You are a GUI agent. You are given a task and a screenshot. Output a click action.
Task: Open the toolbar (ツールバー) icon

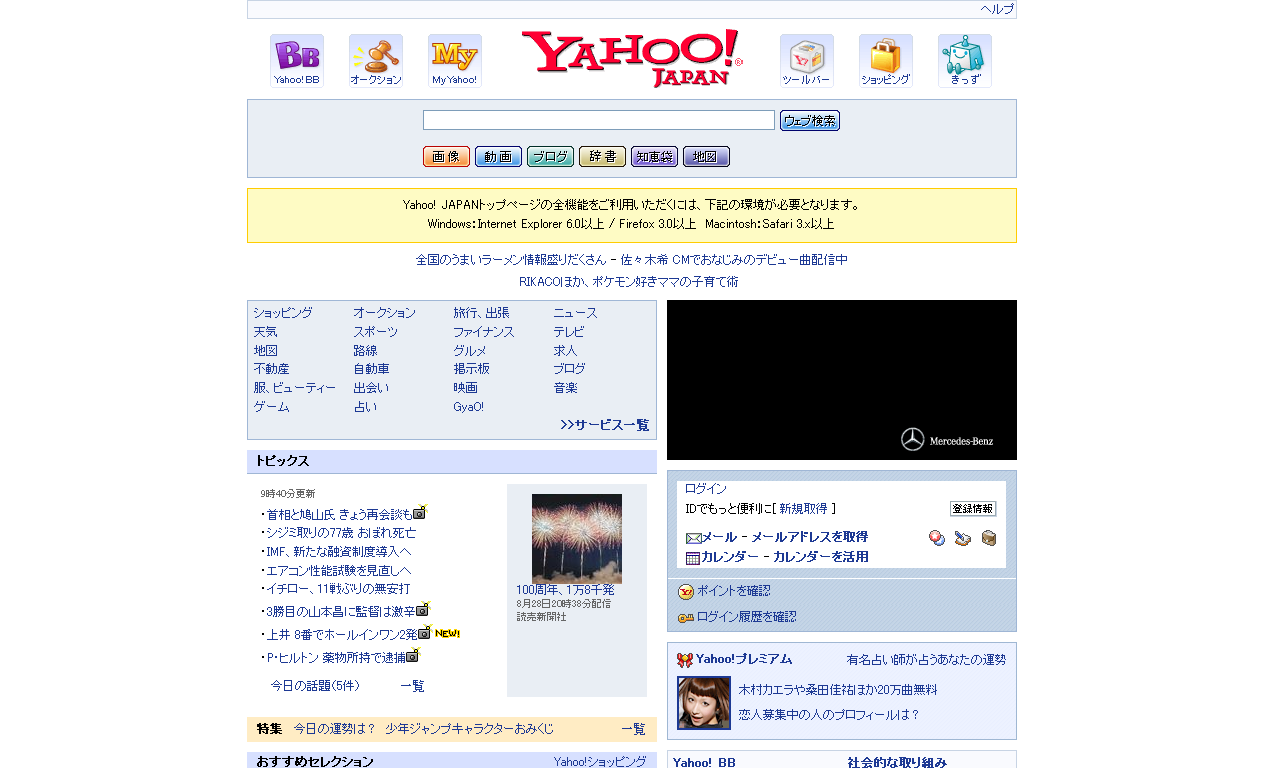(807, 61)
